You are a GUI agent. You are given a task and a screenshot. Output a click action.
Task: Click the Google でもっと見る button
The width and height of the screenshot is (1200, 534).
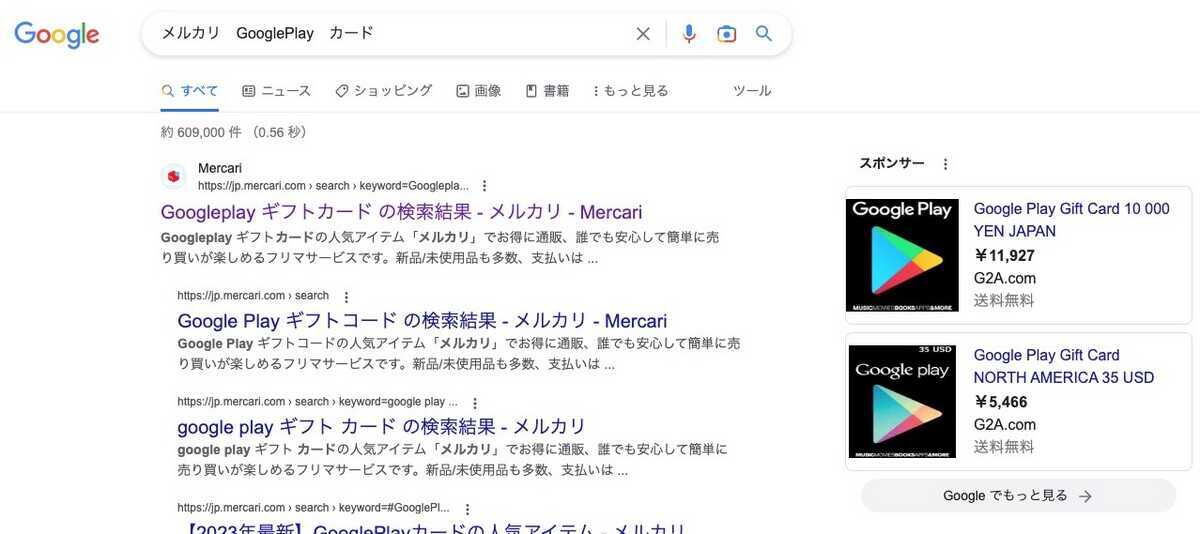click(1018, 496)
